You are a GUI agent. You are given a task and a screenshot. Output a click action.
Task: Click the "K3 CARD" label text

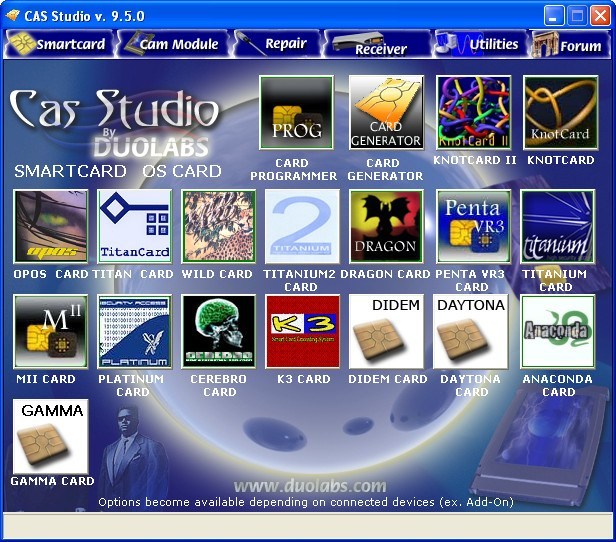click(x=304, y=379)
